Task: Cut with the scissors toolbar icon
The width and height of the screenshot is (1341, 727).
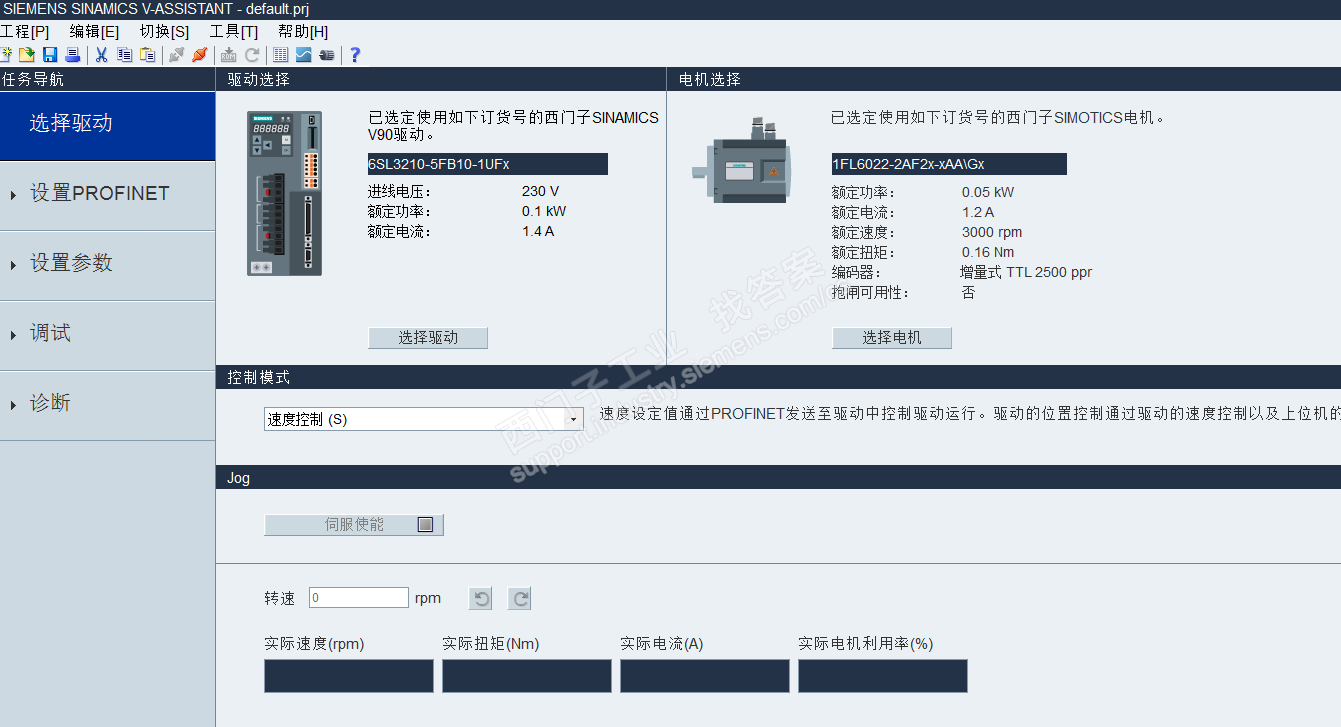Action: point(101,55)
